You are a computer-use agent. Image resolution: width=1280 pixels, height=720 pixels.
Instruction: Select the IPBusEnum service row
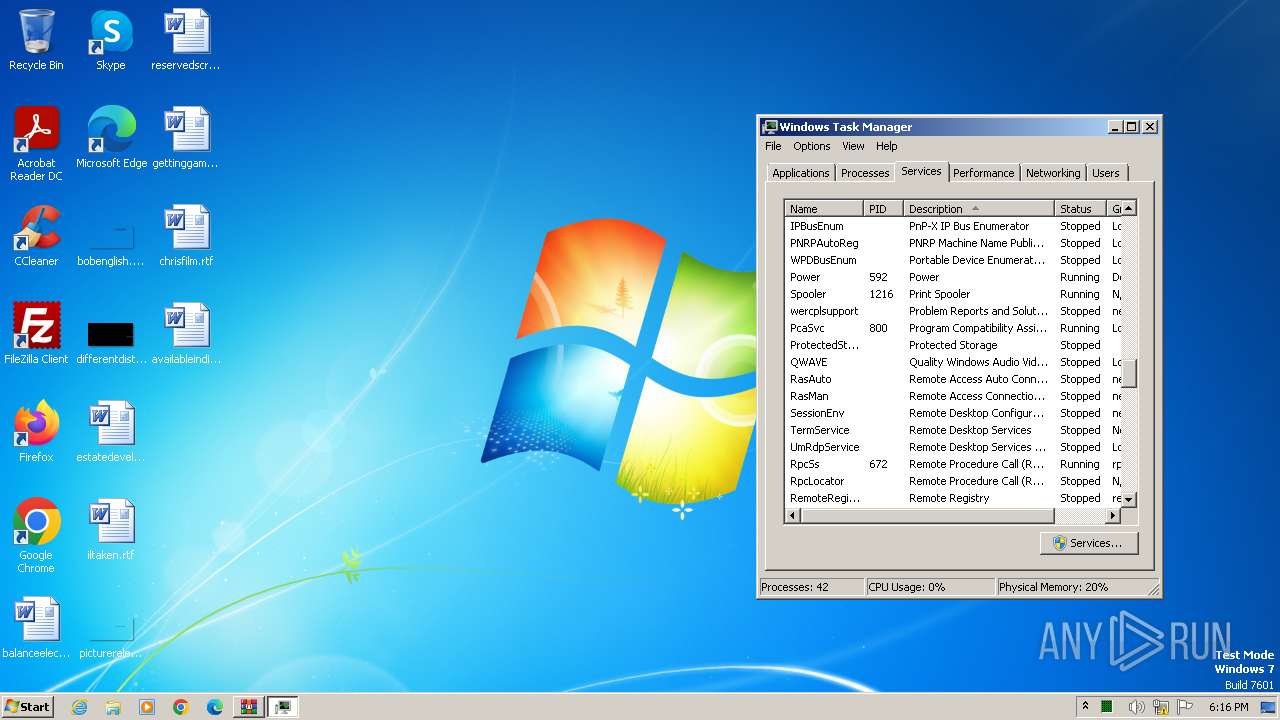(x=953, y=226)
